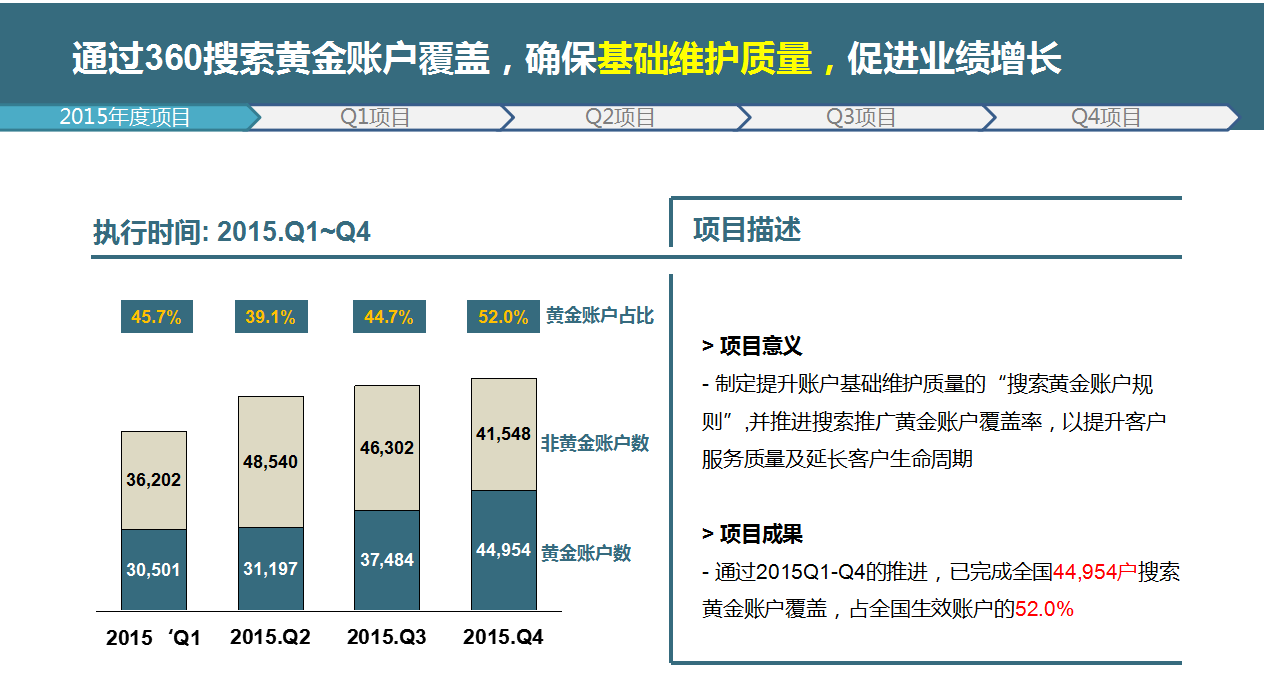Image resolution: width=1264 pixels, height=695 pixels.
Task: Select the Q3项目 chevron tab
Action: click(x=860, y=117)
